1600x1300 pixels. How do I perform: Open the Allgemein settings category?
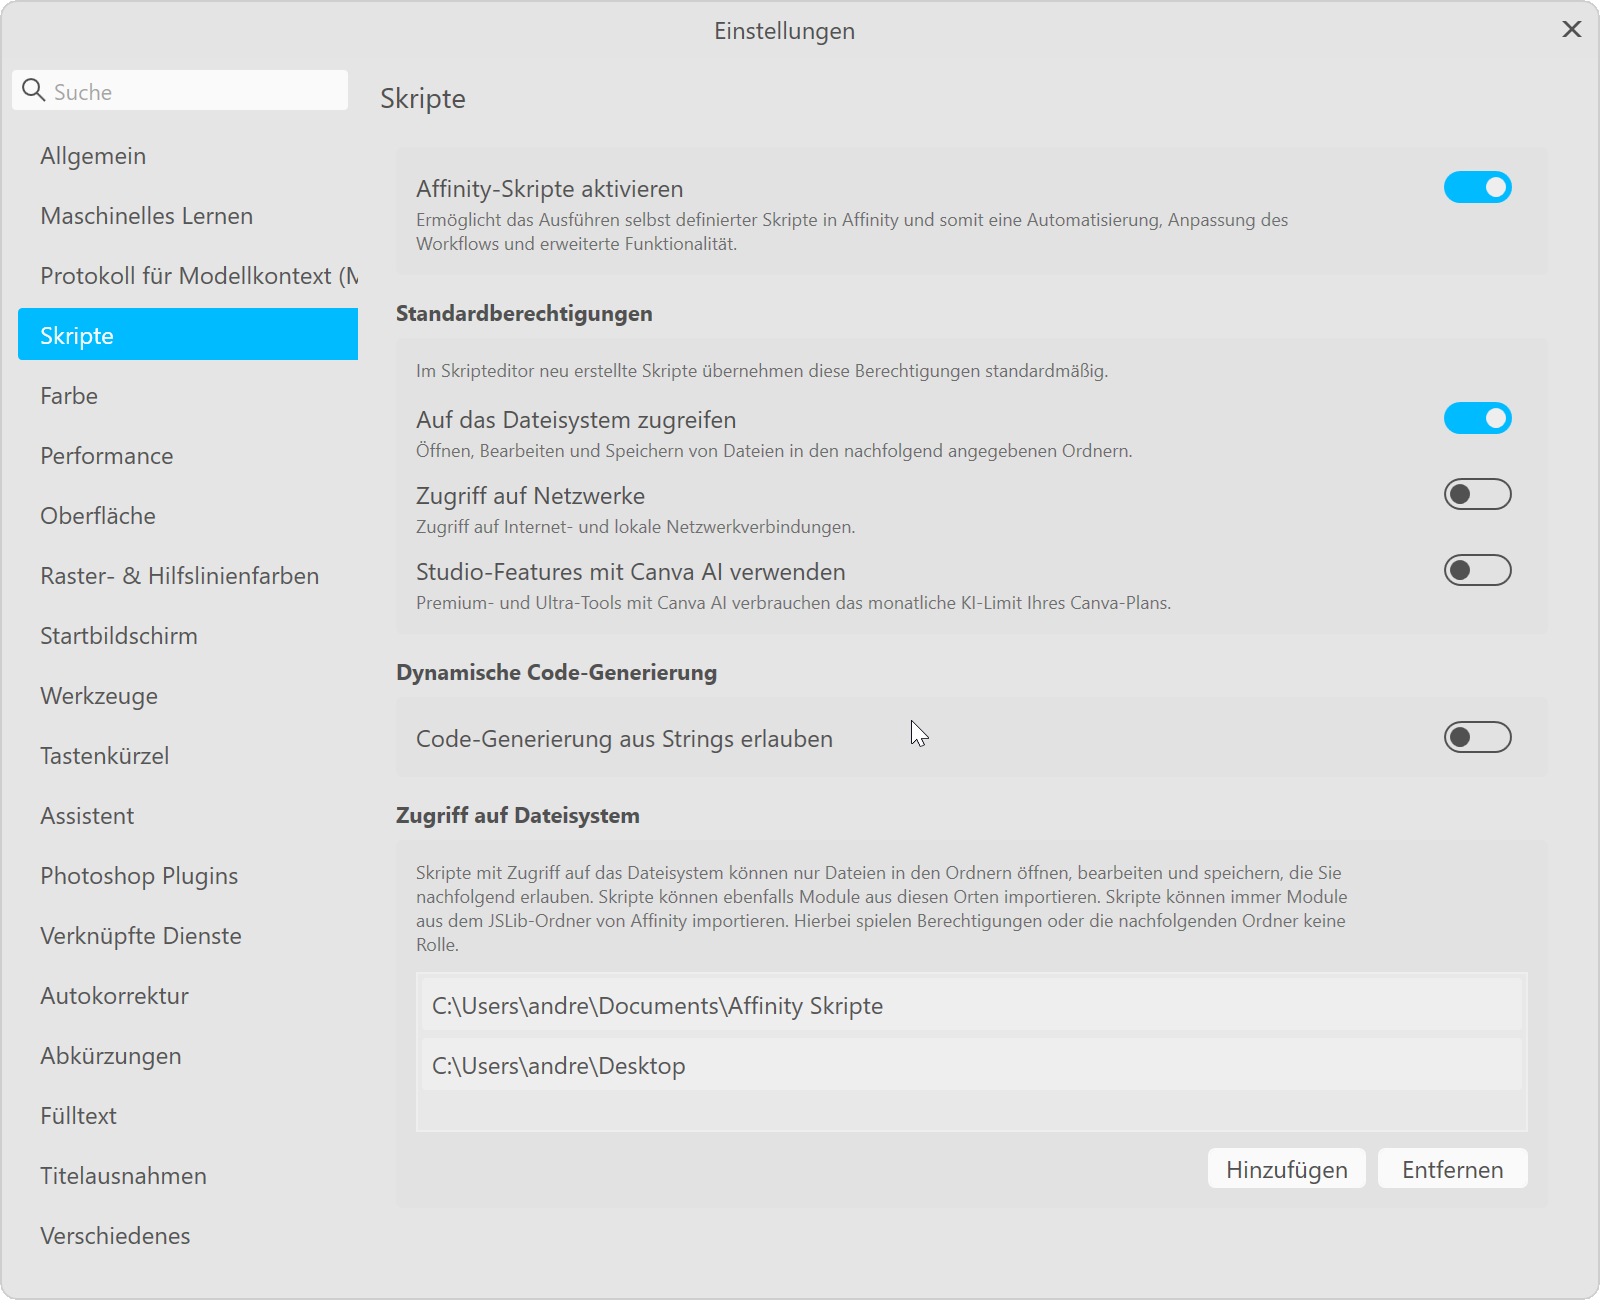point(188,156)
